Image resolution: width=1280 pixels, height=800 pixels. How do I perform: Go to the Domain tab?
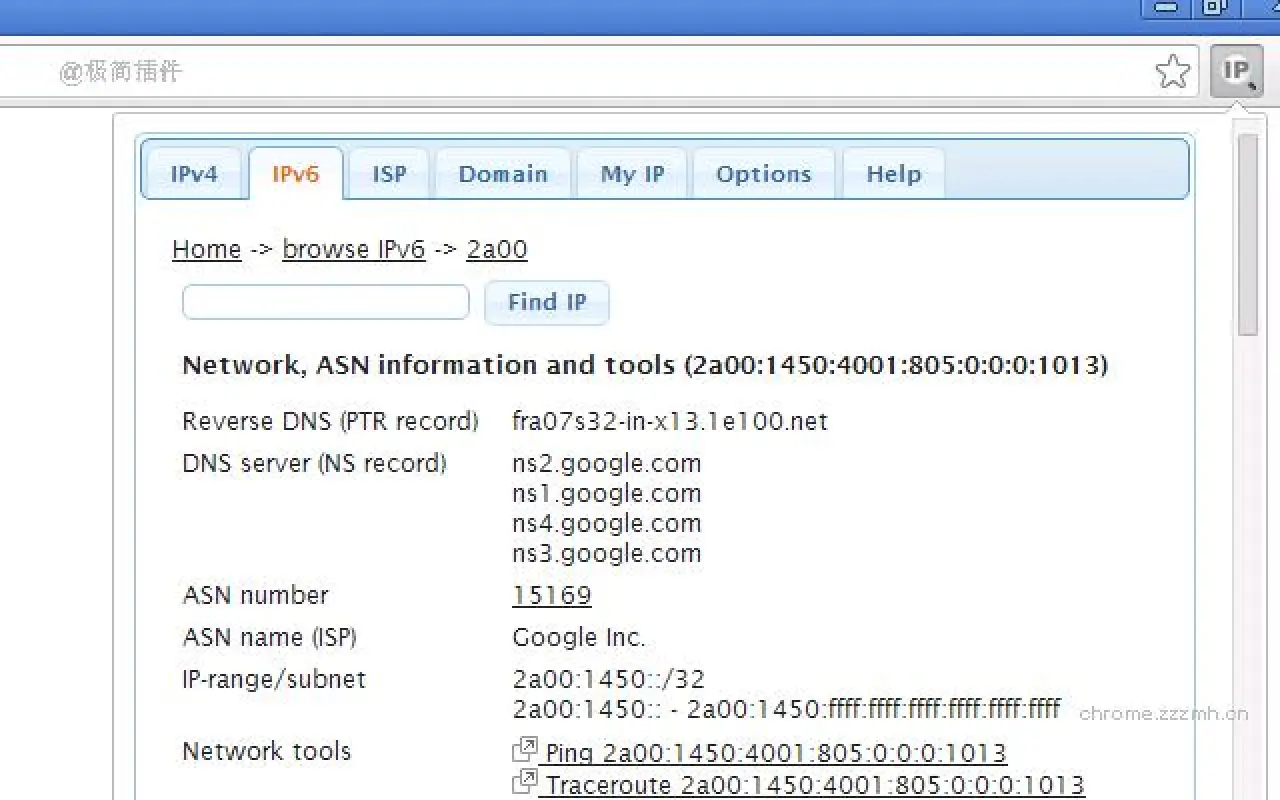tap(503, 174)
